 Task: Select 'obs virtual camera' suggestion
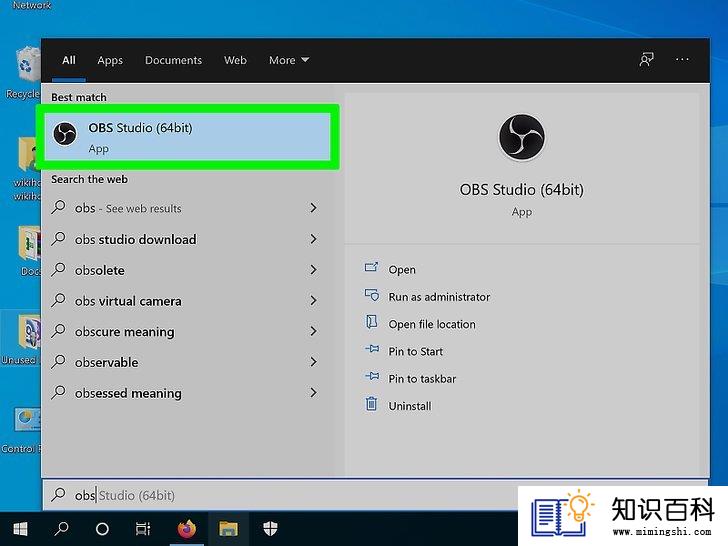pos(186,301)
